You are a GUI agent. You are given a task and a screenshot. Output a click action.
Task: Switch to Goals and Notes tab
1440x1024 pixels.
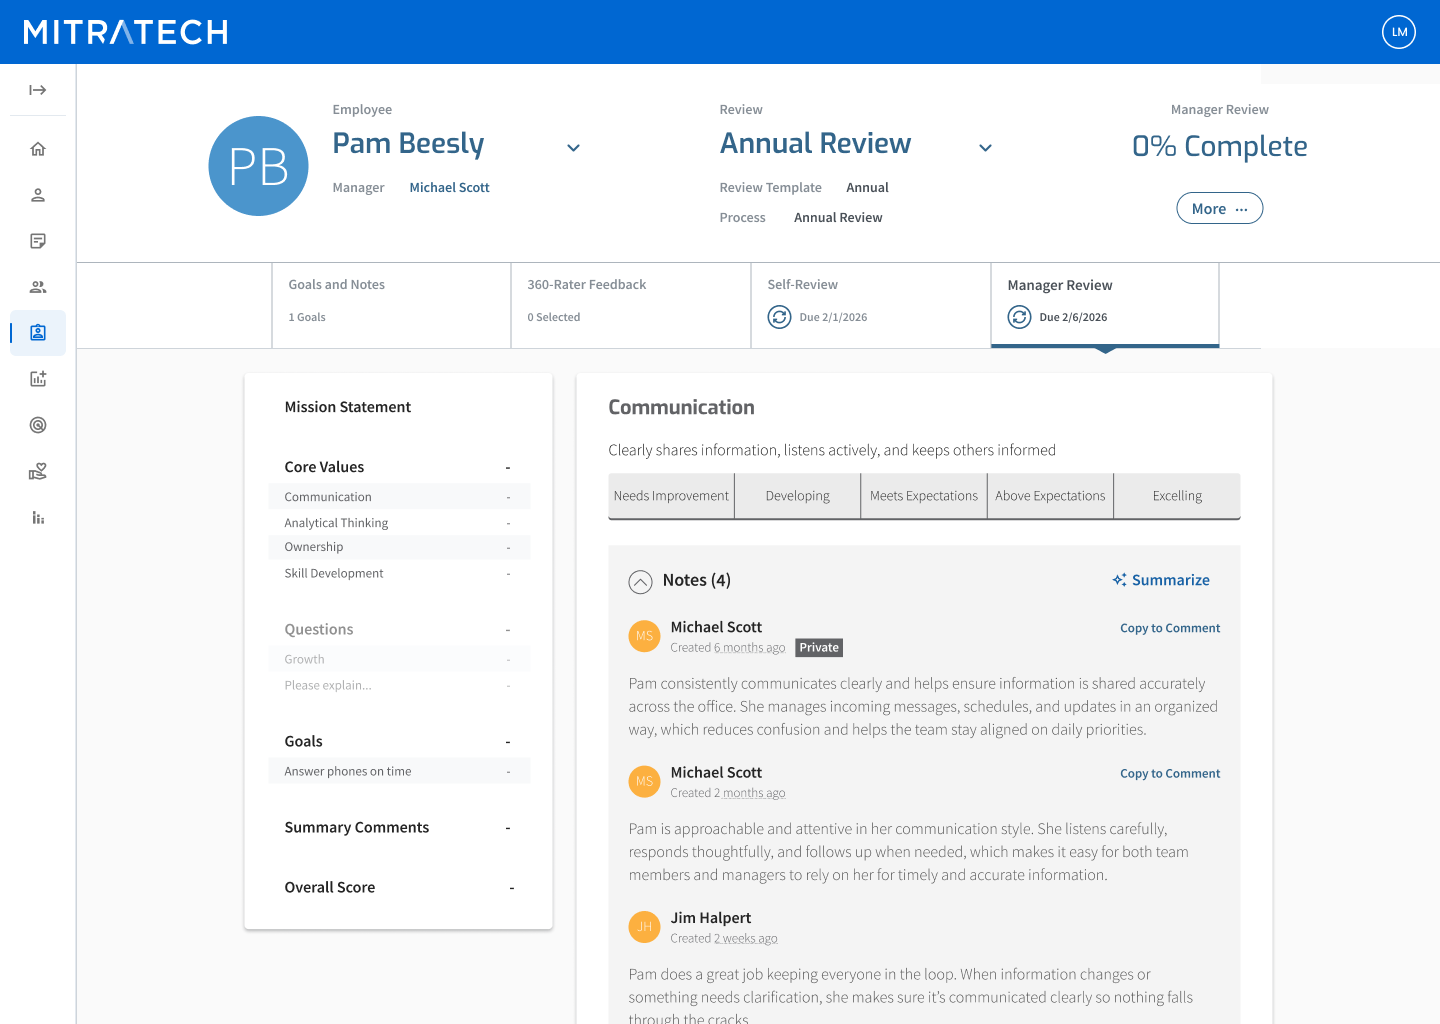[391, 305]
